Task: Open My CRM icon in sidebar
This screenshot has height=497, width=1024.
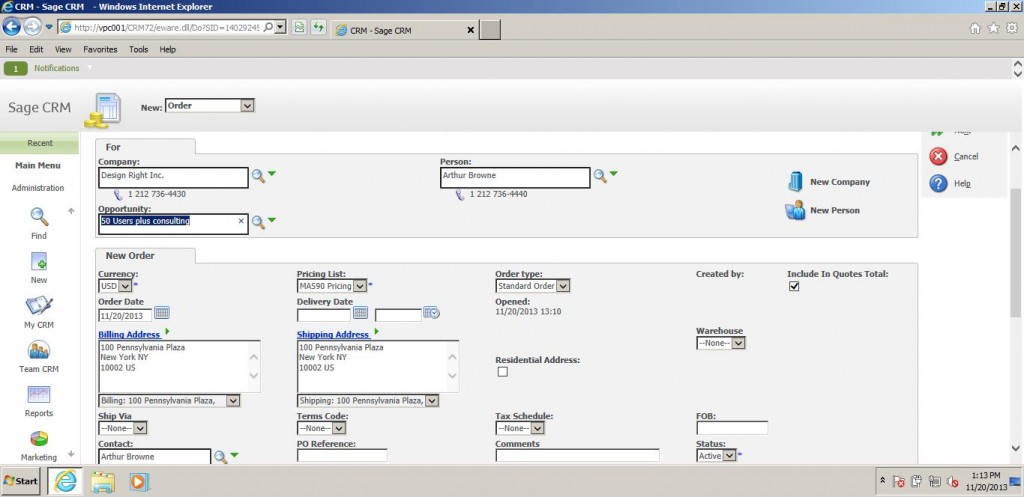Action: pyautogui.click(x=39, y=306)
